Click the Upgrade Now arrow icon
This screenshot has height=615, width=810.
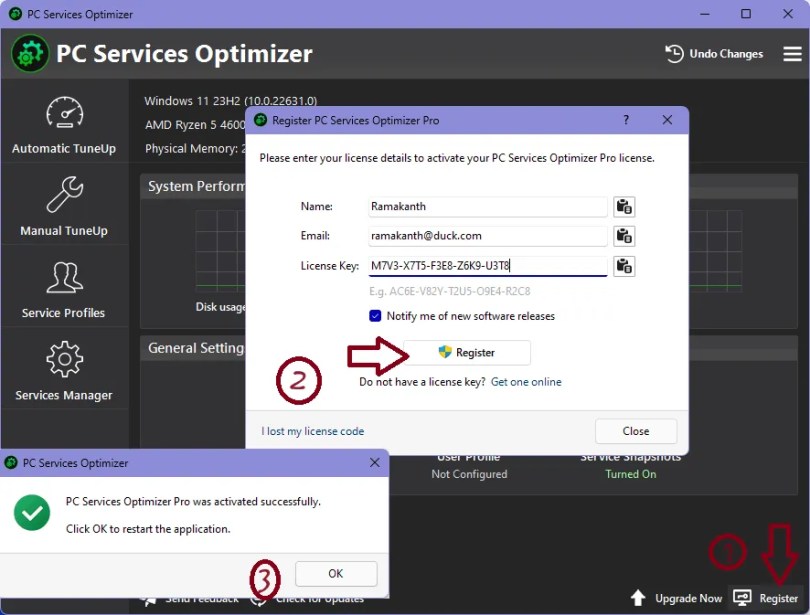tap(638, 597)
